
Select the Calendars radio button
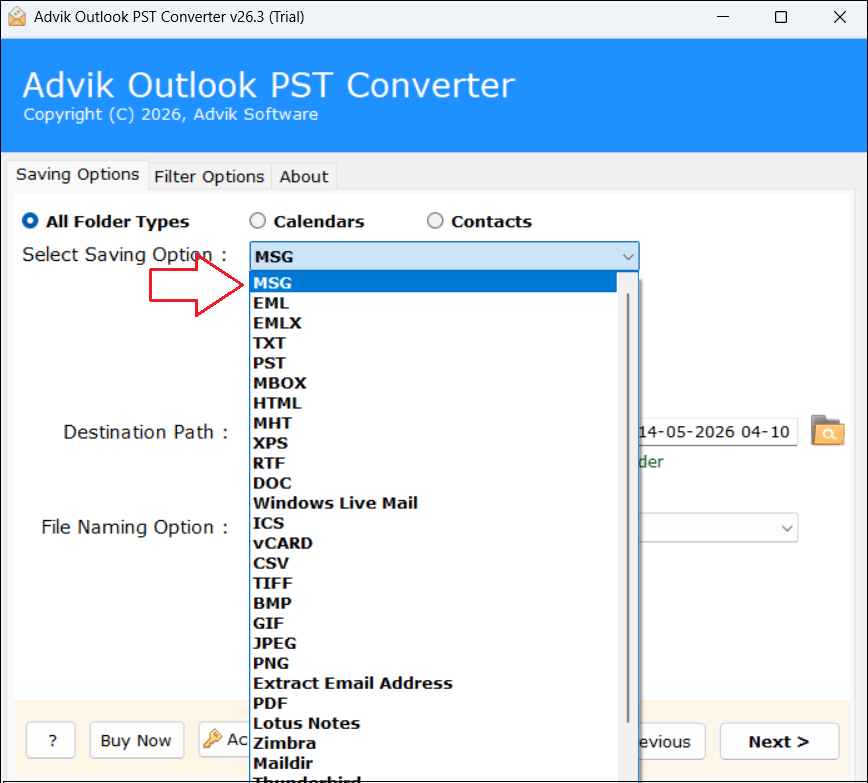pos(257,221)
